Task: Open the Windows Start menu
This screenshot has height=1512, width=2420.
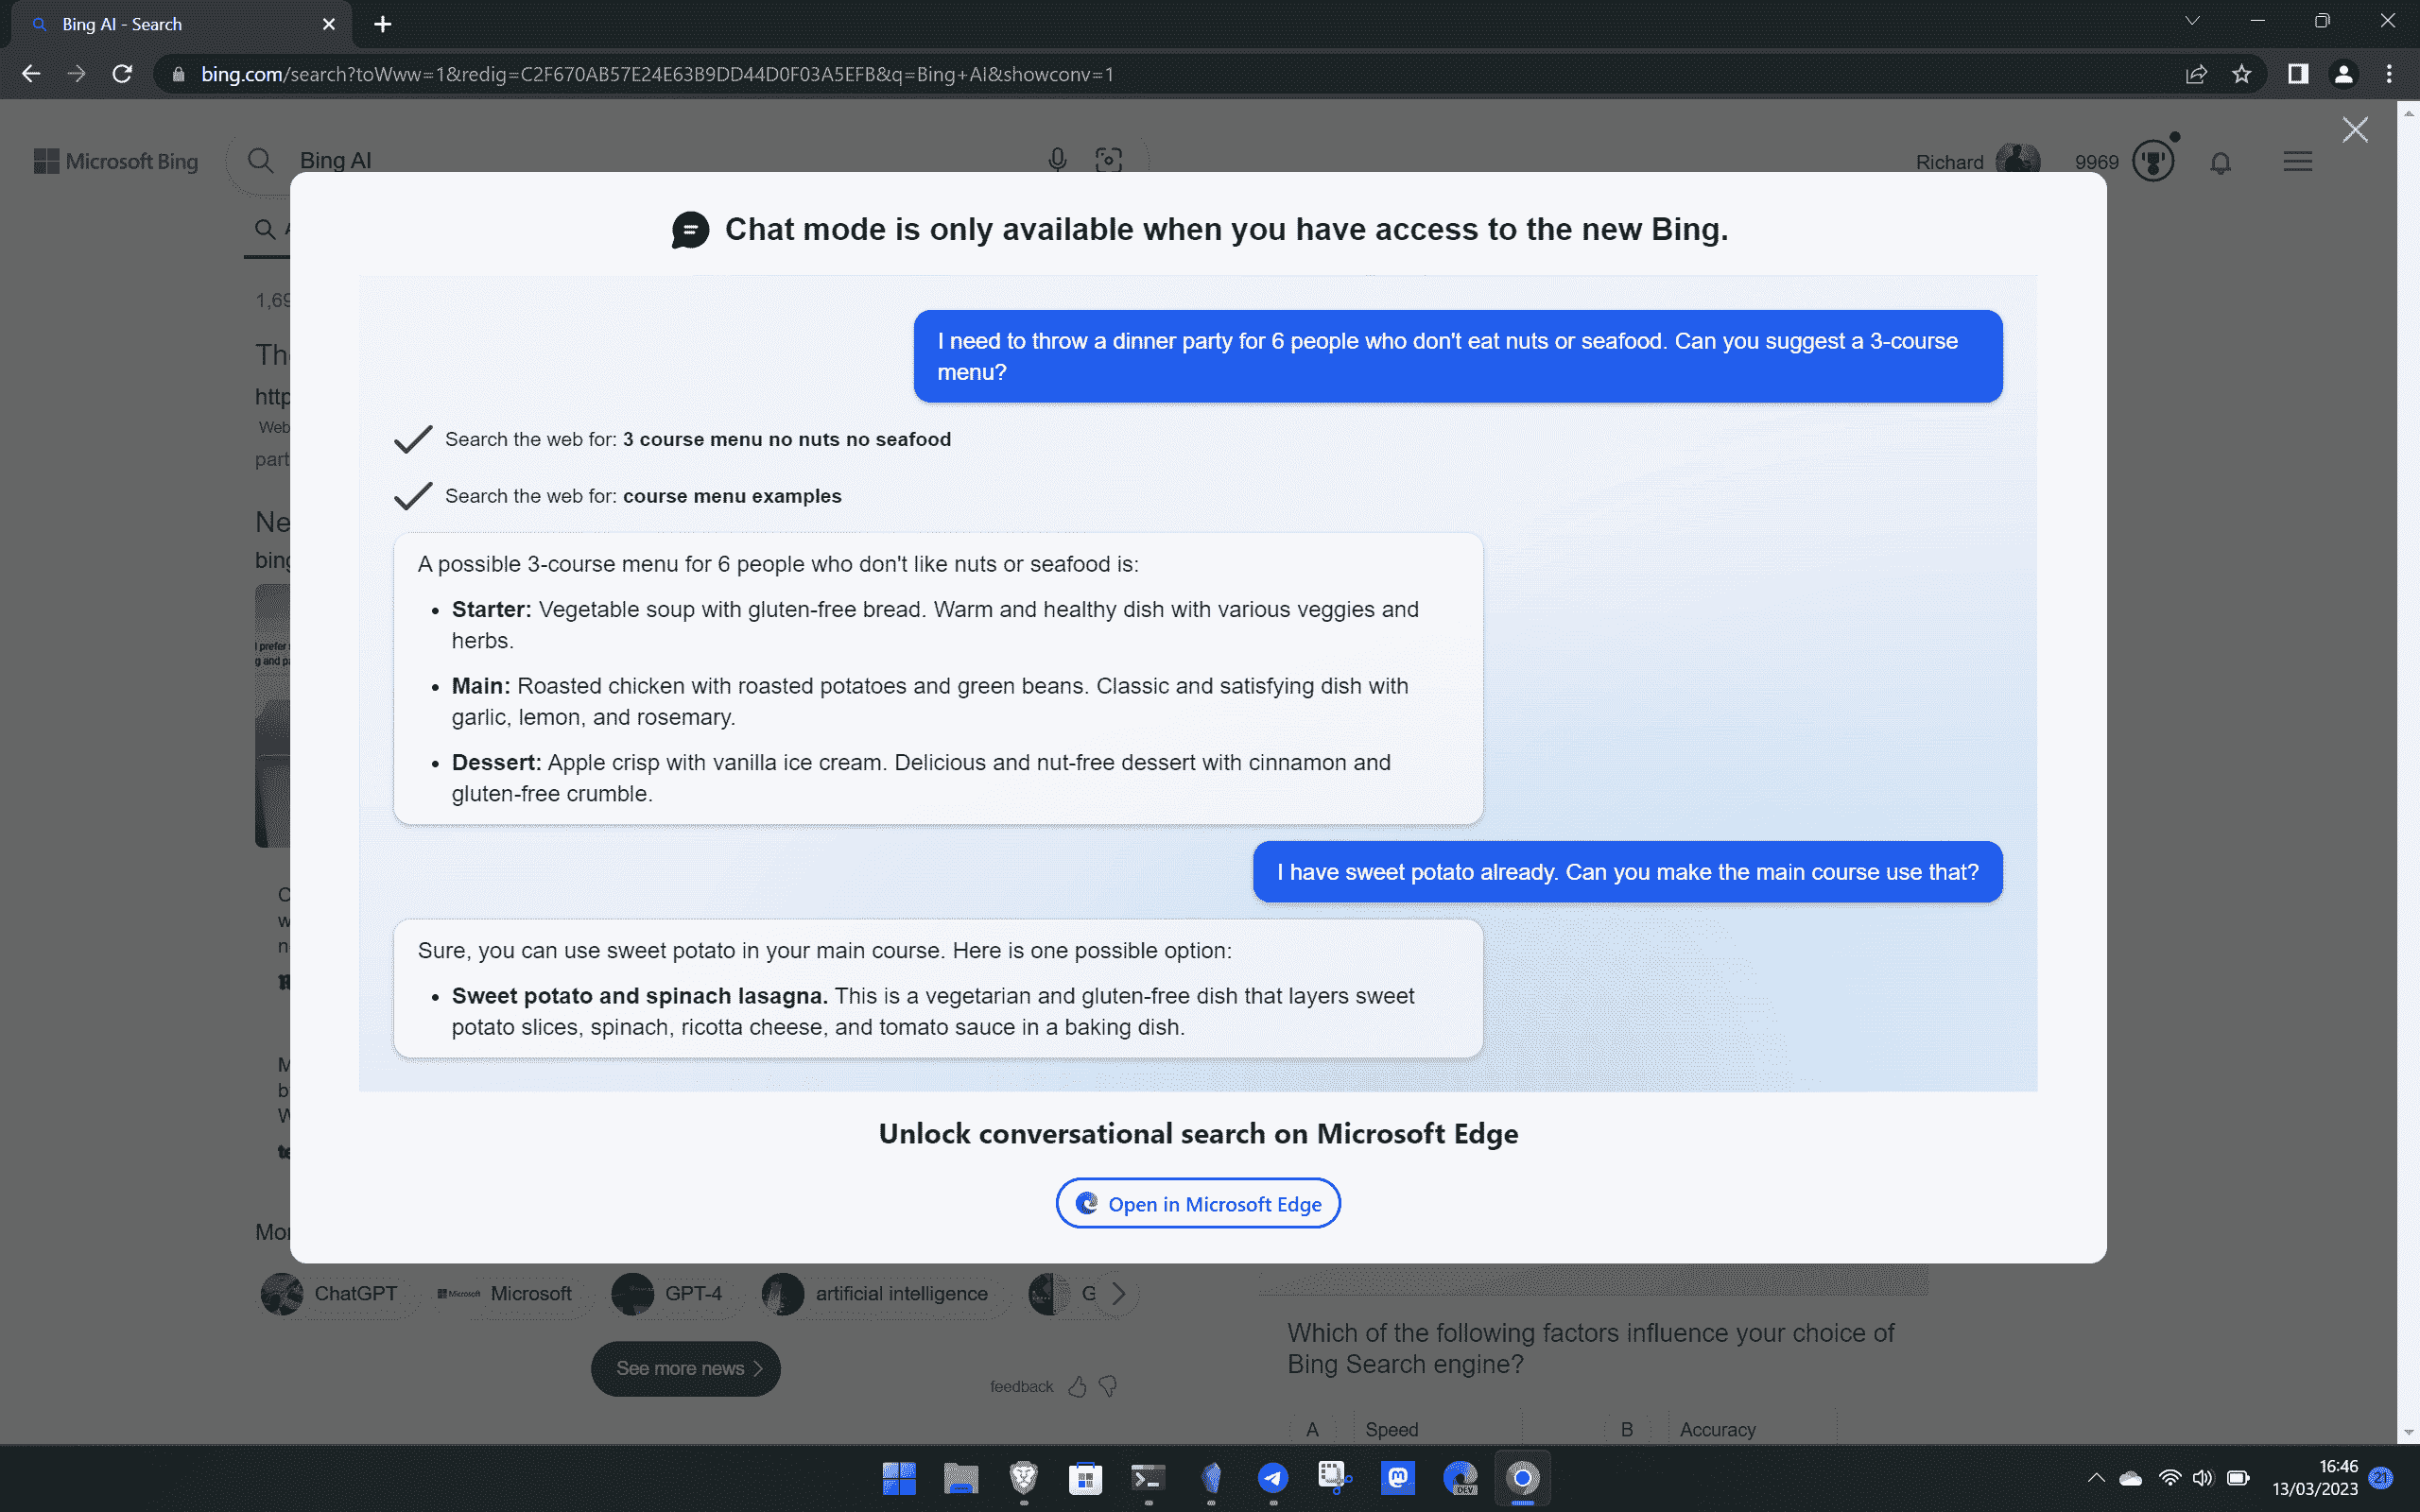Action: tap(898, 1478)
